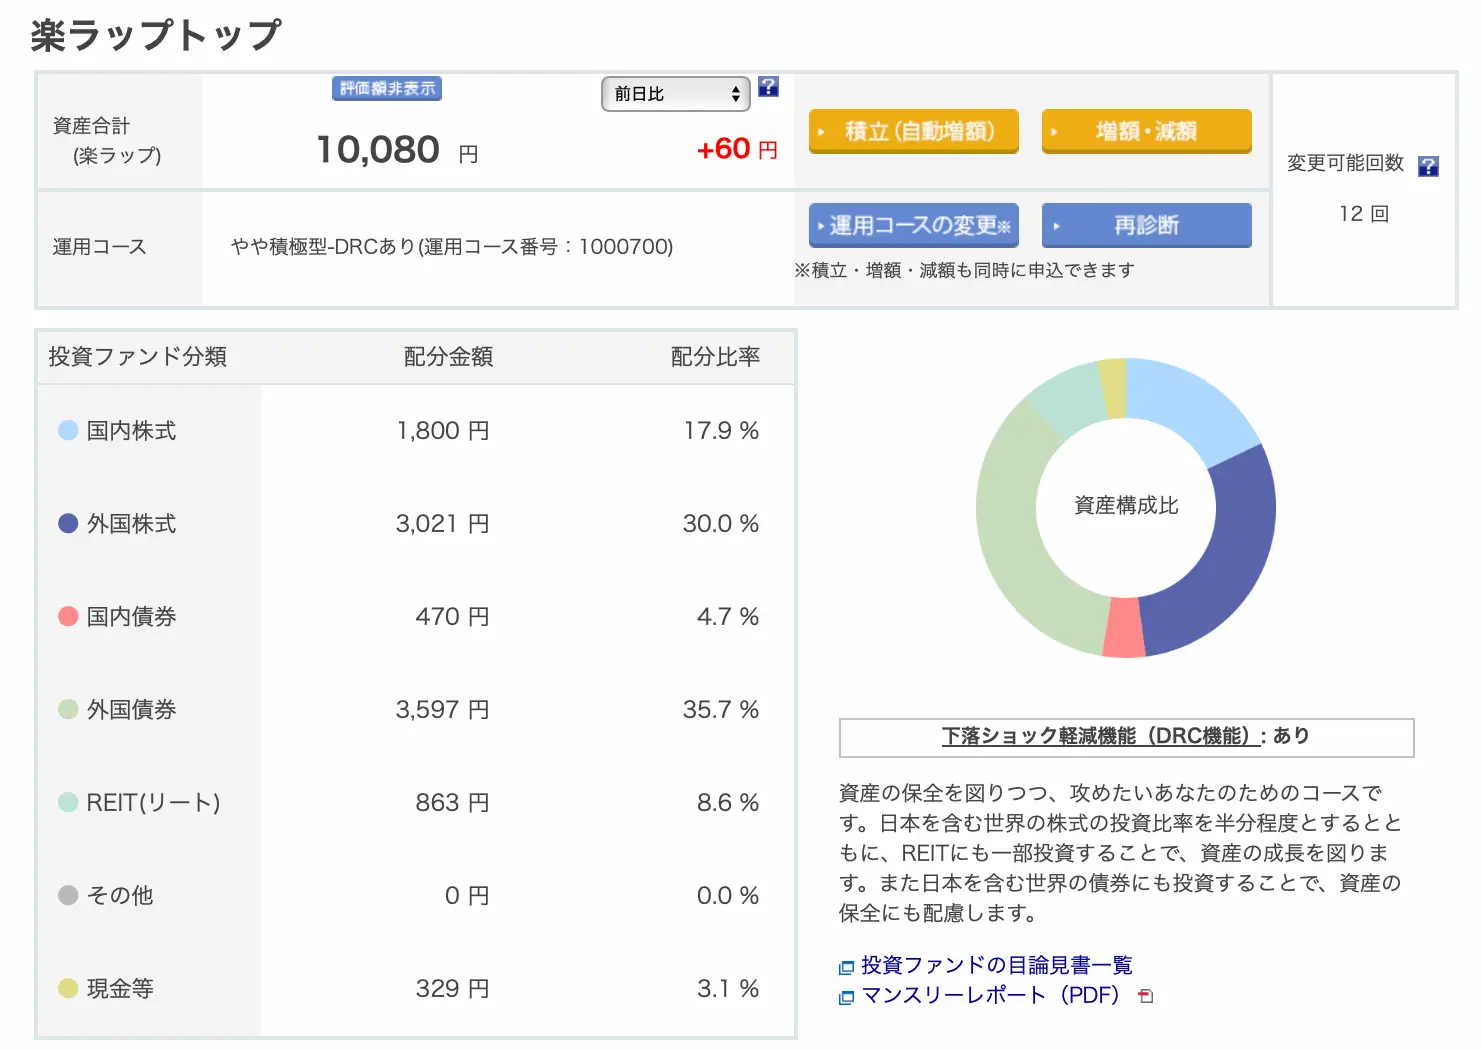Click external-link icon before 投資ファンドの目論見書一覧
Screen dimensions: 1482x1049
[846, 967]
